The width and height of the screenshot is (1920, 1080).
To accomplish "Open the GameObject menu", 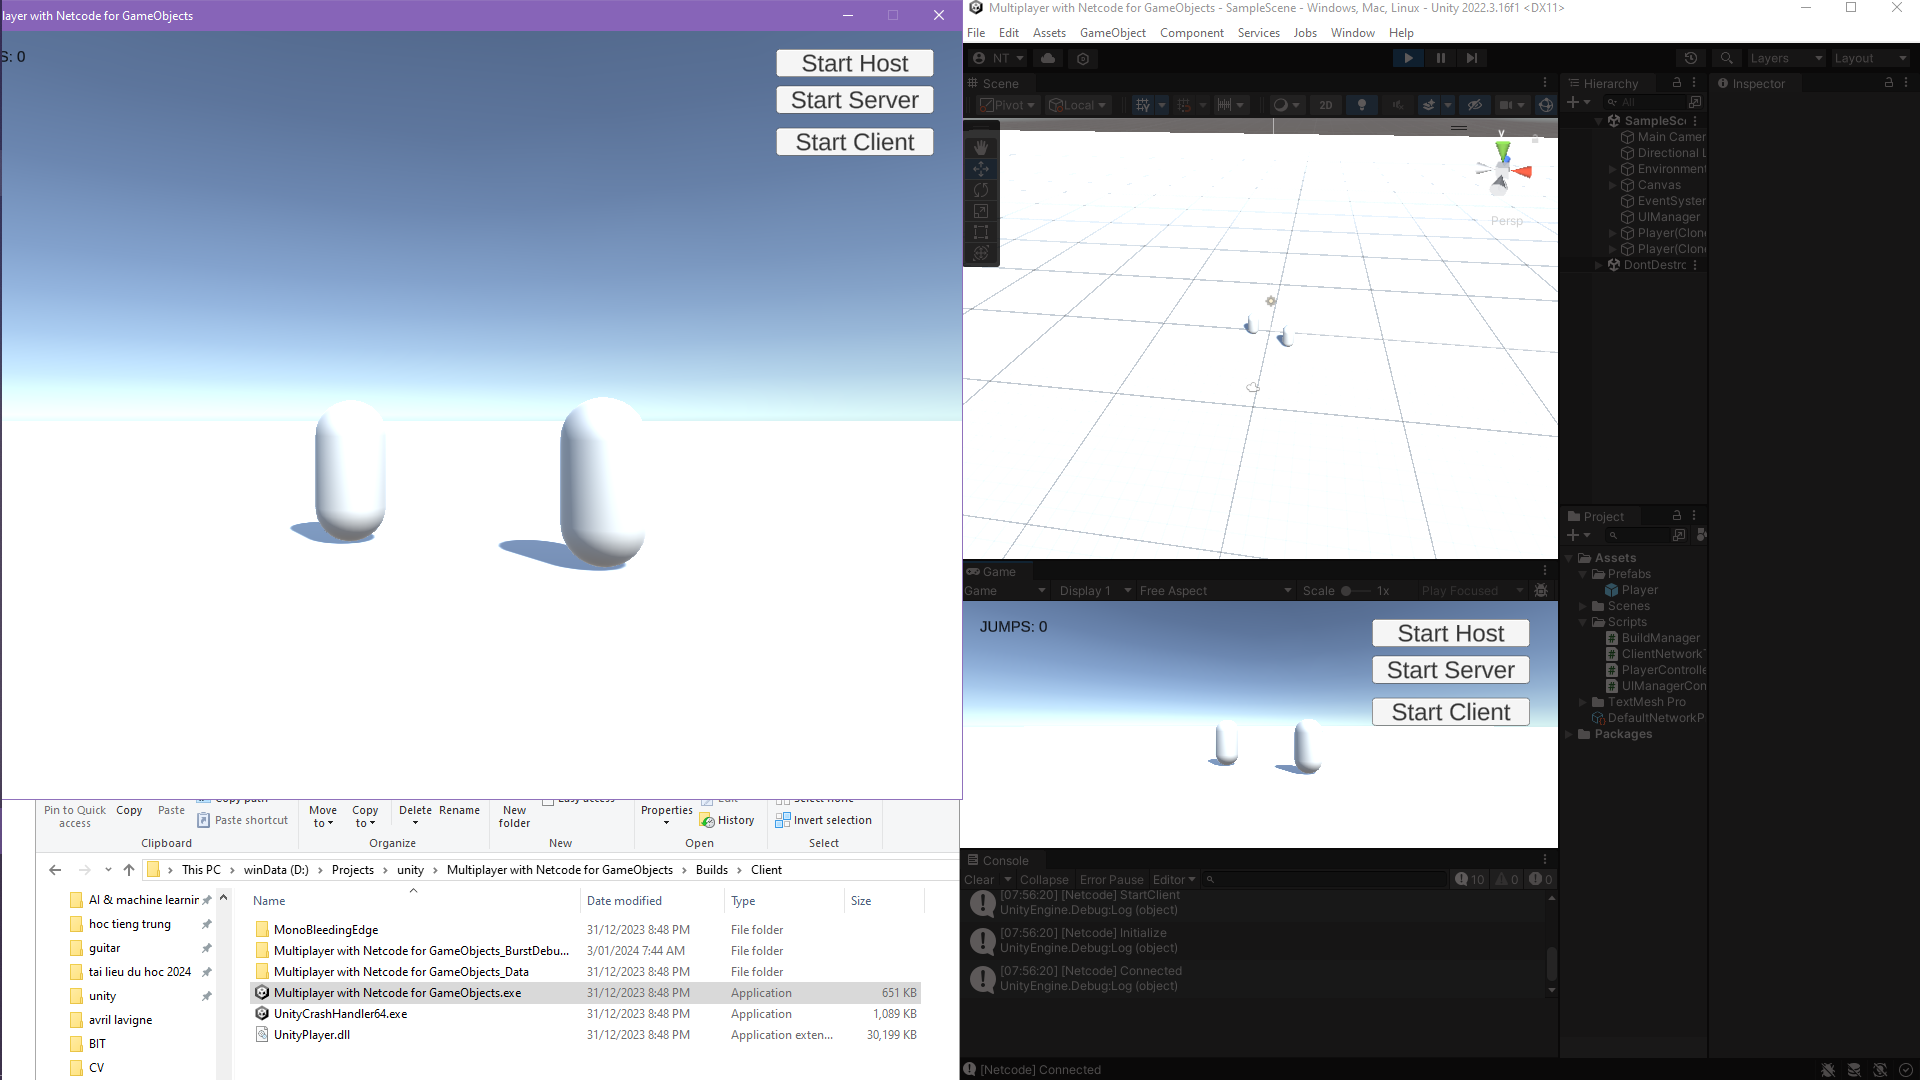I will pos(1112,33).
